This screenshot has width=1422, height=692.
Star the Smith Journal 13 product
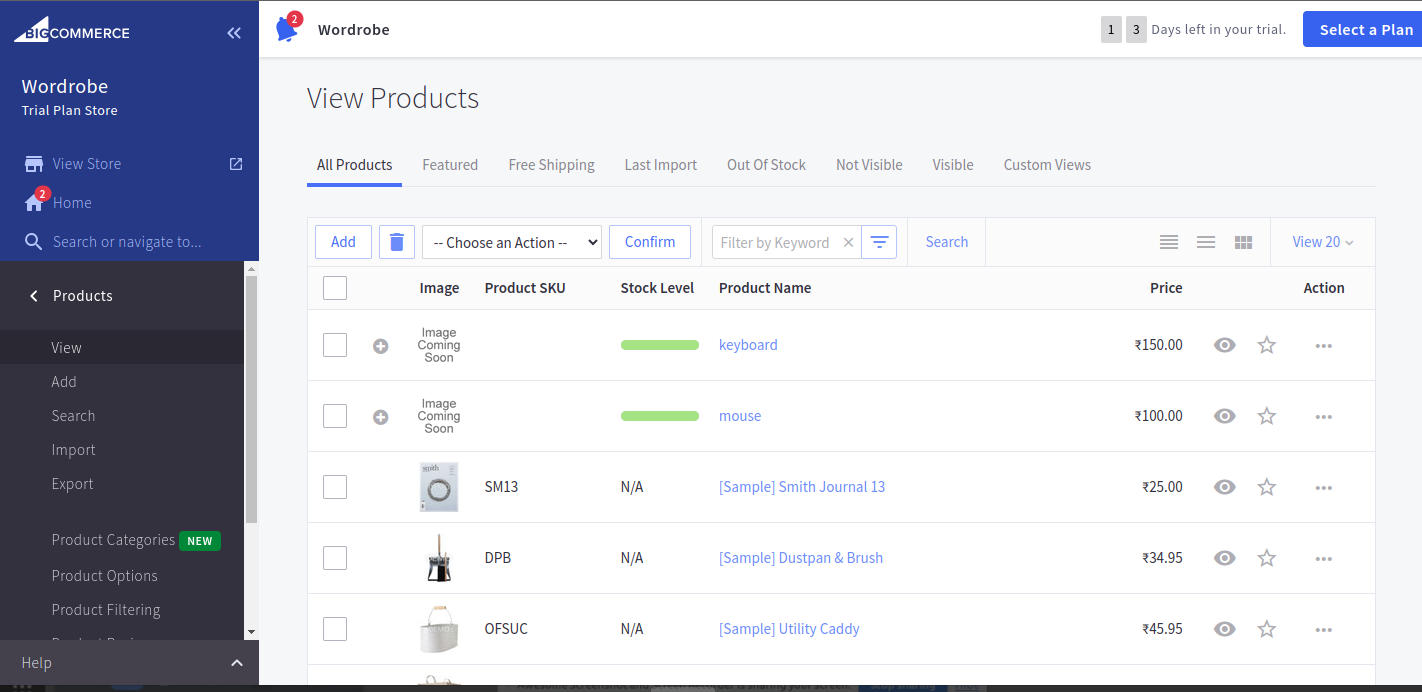(1267, 487)
